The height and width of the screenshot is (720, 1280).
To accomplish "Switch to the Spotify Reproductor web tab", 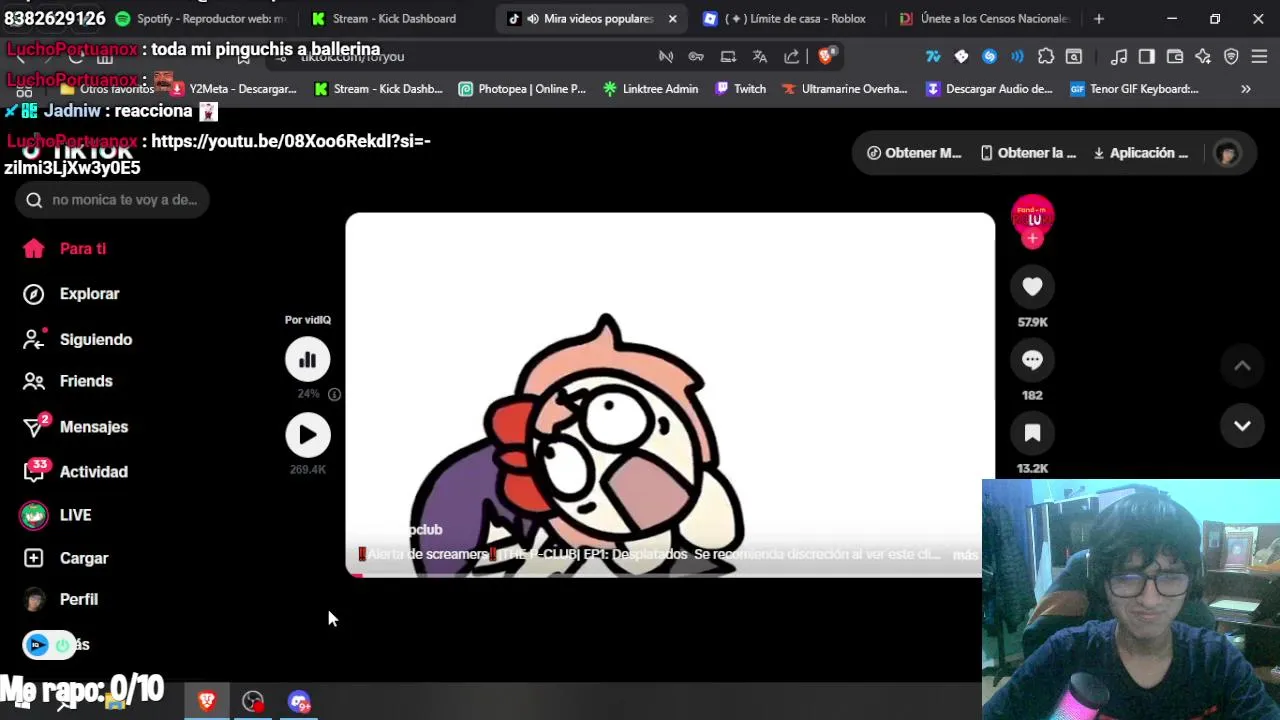I will point(200,19).
